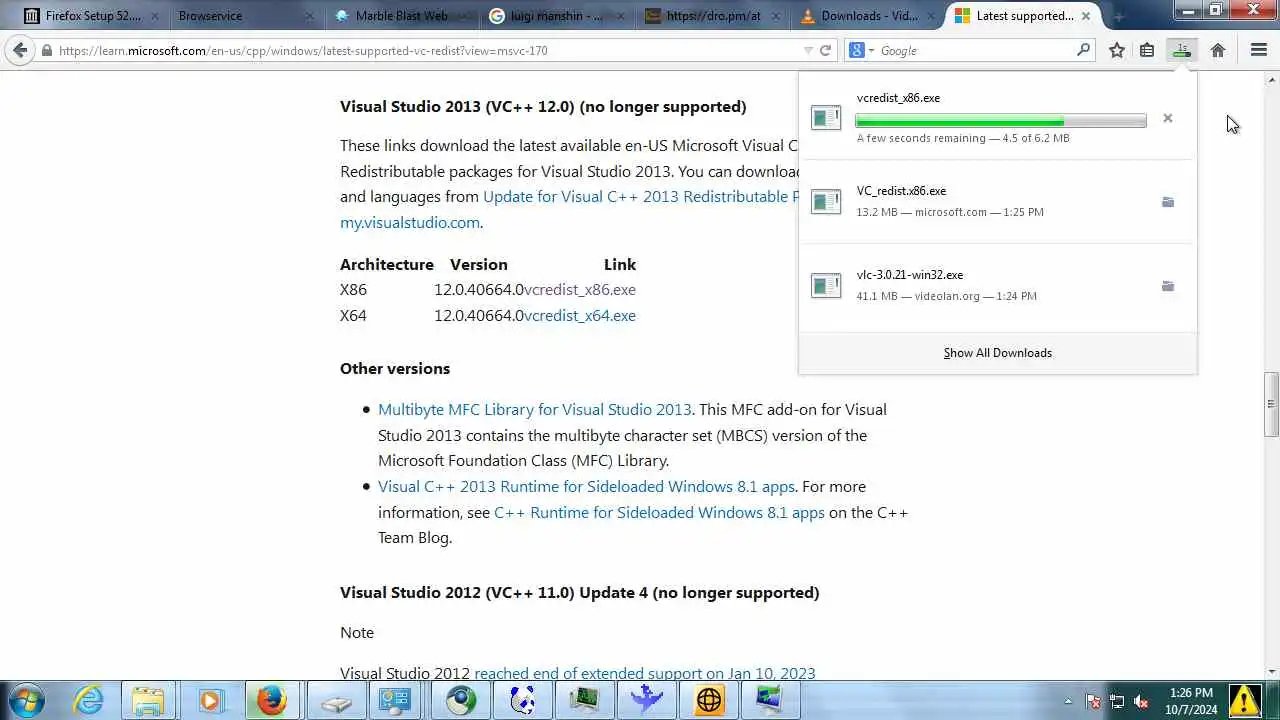Open the bookmarks list icon

coord(1147,50)
